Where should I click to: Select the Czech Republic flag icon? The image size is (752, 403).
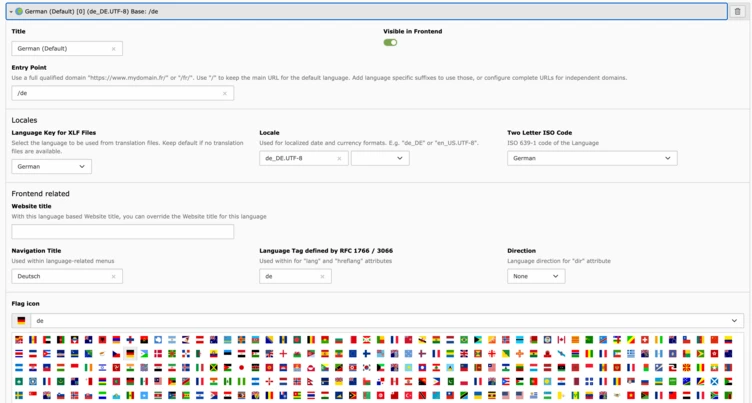tap(117, 354)
